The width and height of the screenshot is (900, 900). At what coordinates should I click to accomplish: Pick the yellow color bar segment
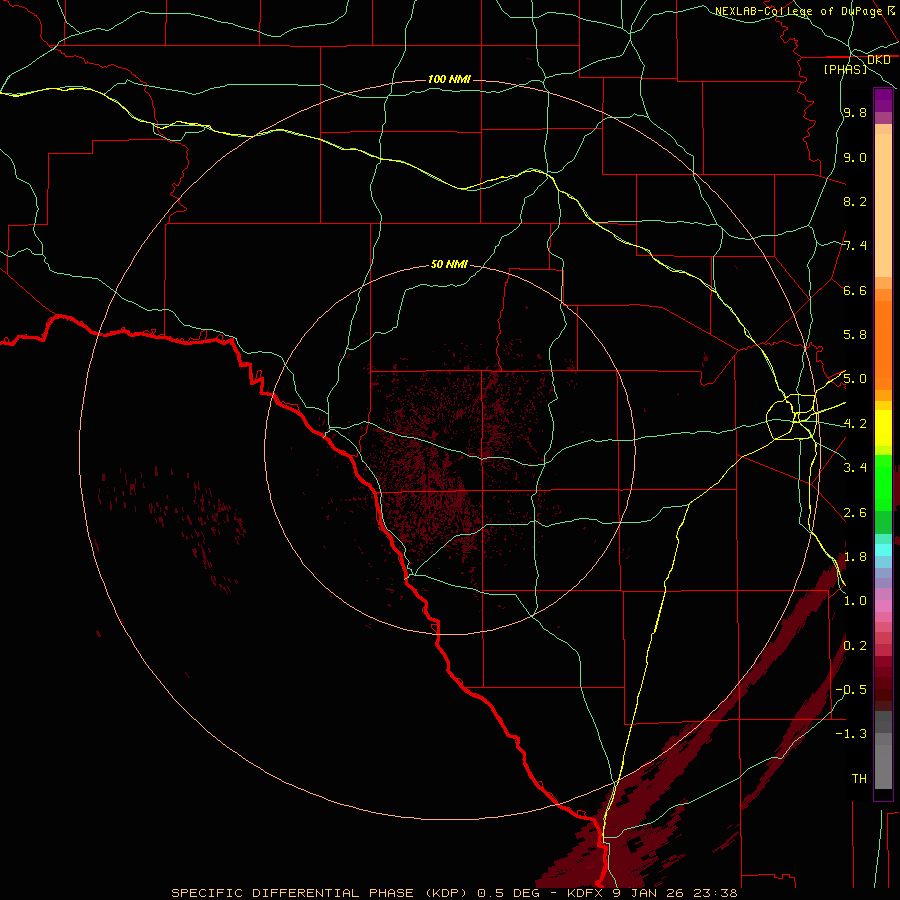[883, 428]
